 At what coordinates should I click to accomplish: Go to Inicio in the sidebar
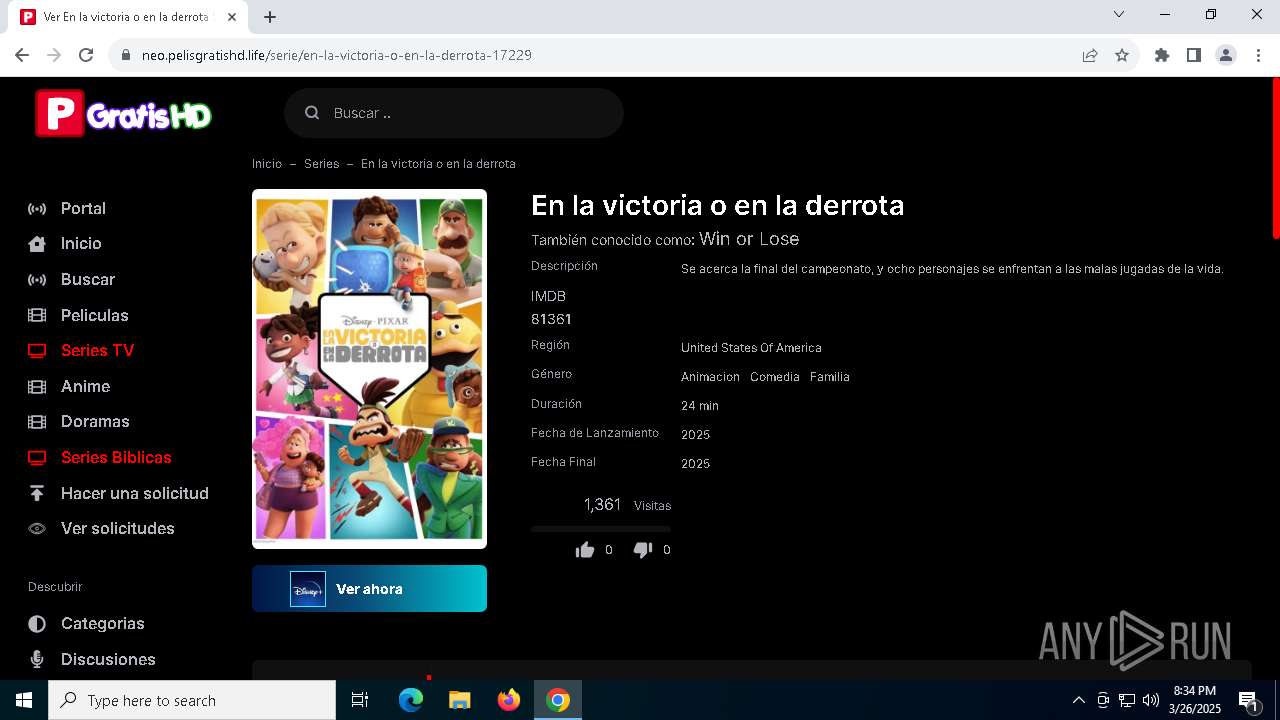coord(81,244)
